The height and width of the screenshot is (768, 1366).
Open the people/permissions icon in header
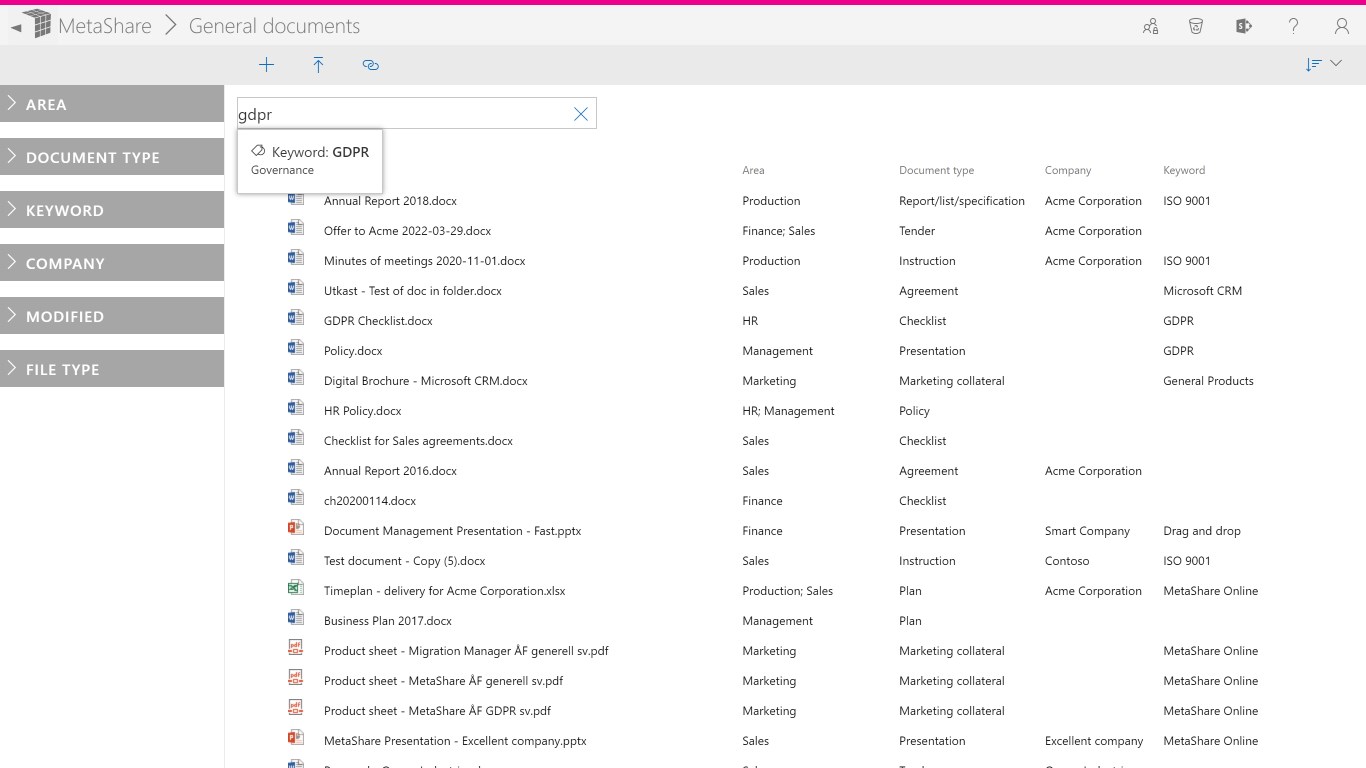[1150, 27]
